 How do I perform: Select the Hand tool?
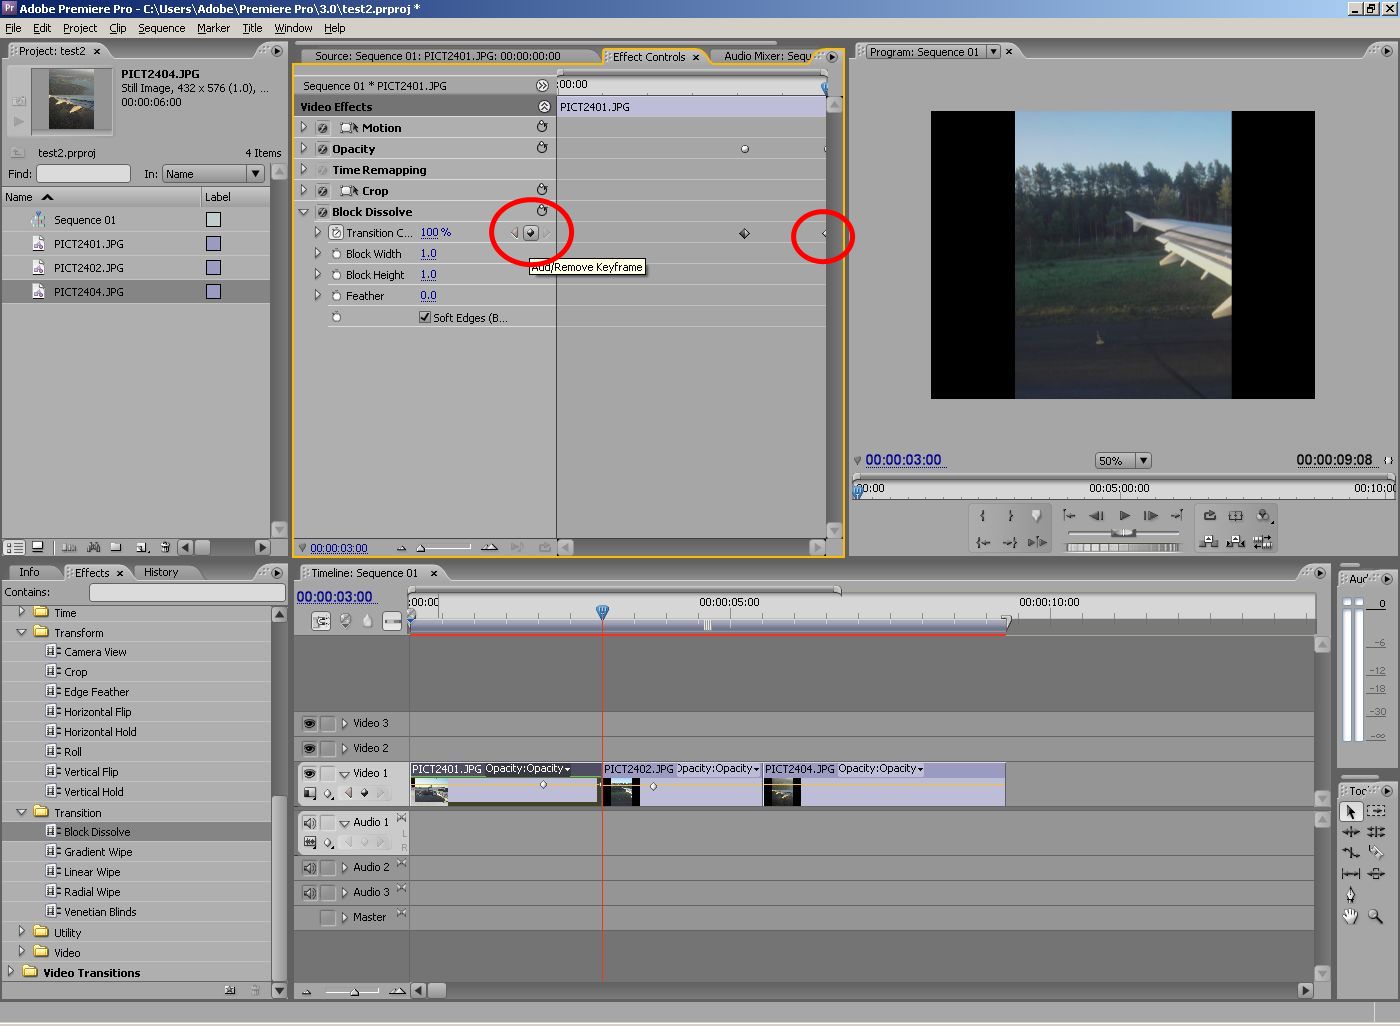(x=1350, y=916)
